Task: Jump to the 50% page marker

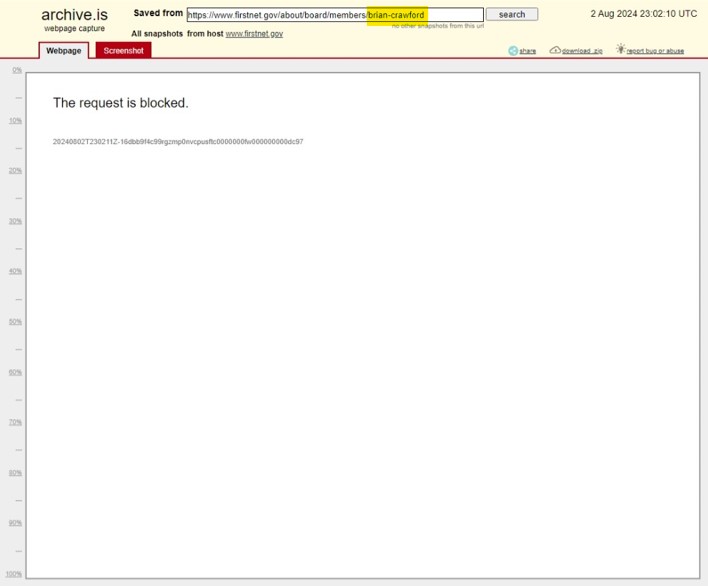Action: tap(15, 322)
